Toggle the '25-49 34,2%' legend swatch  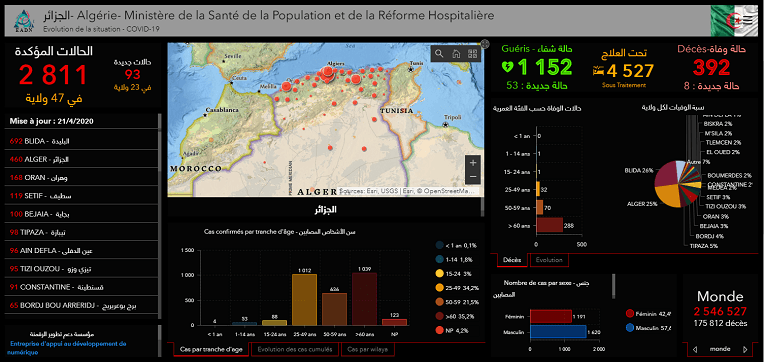(440, 288)
